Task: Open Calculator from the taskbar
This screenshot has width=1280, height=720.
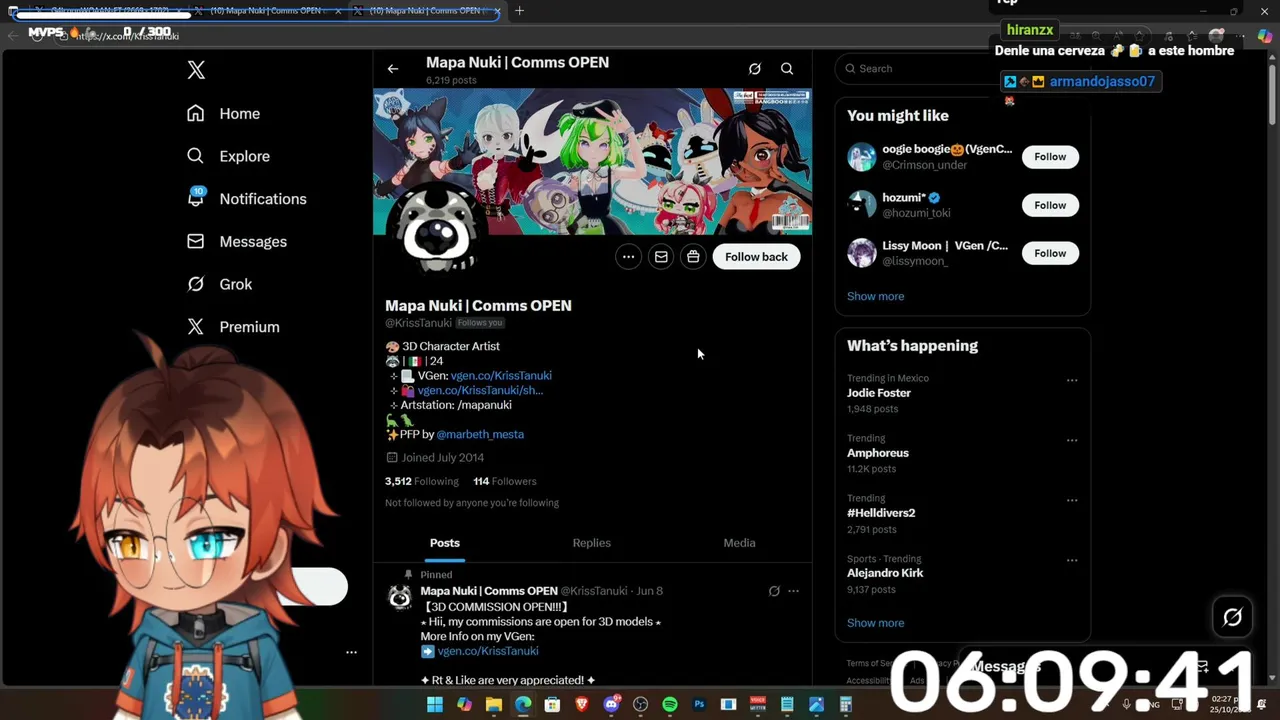Action: pos(846,705)
